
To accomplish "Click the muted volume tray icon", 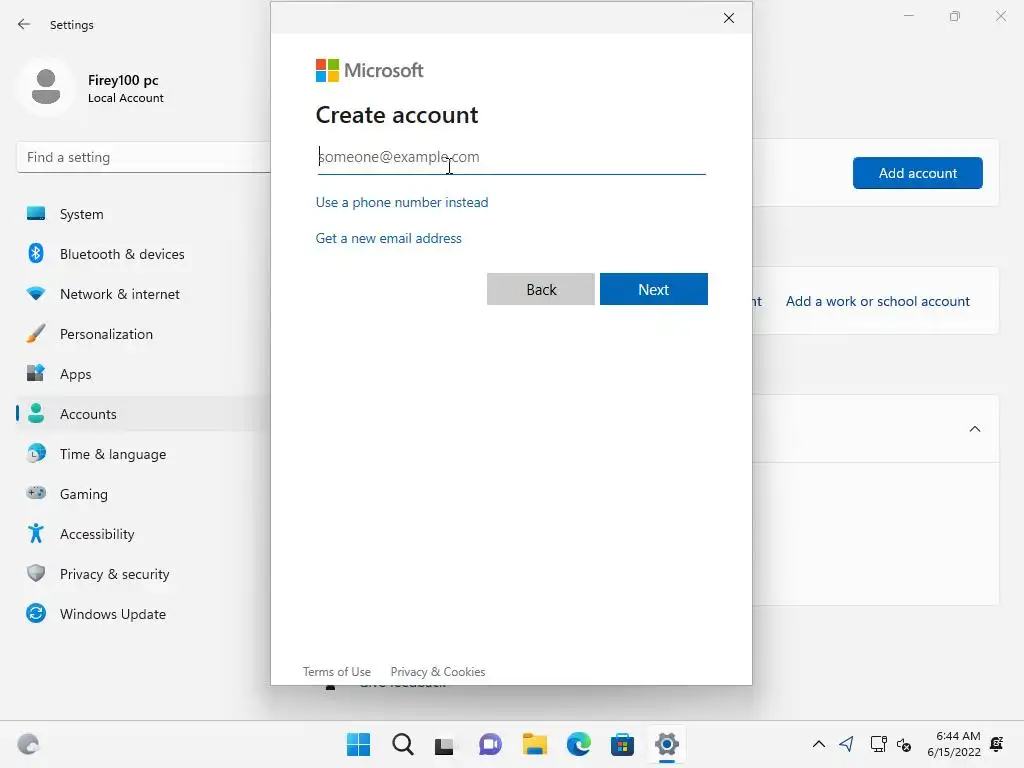I will pos(904,744).
